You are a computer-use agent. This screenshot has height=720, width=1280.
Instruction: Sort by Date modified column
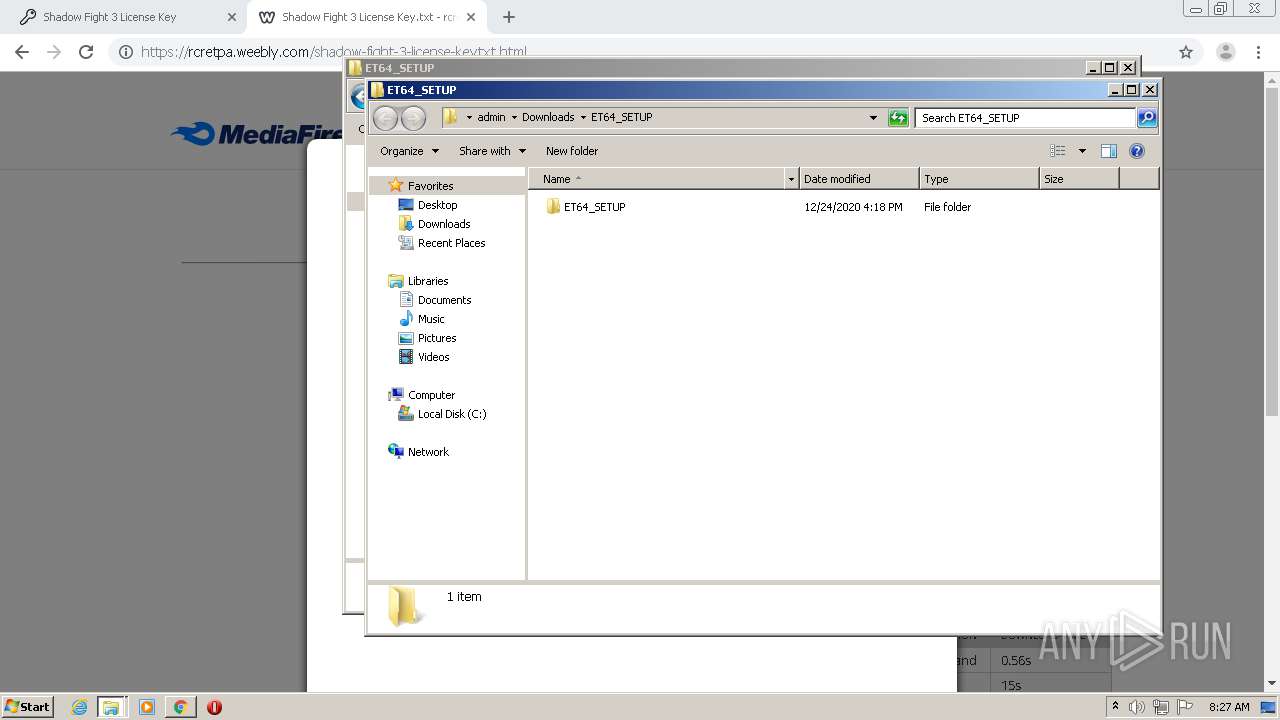pos(859,179)
